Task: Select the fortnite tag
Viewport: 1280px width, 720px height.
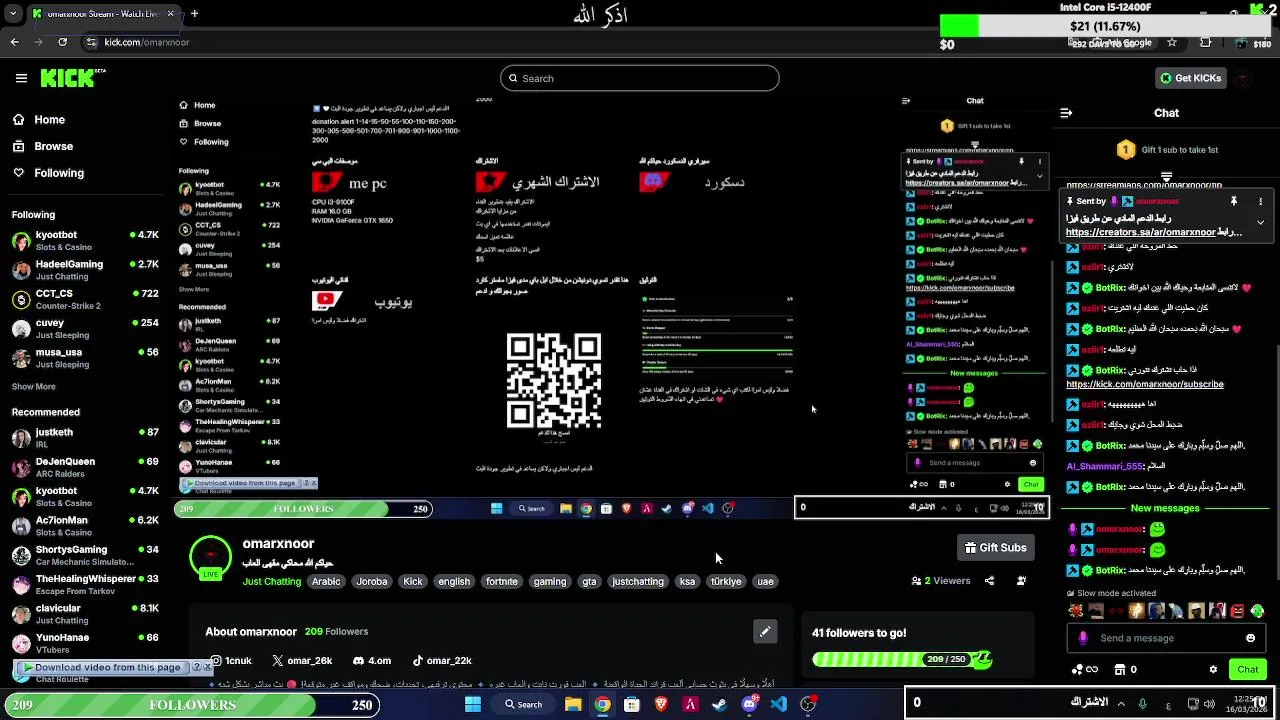Action: pos(502,581)
